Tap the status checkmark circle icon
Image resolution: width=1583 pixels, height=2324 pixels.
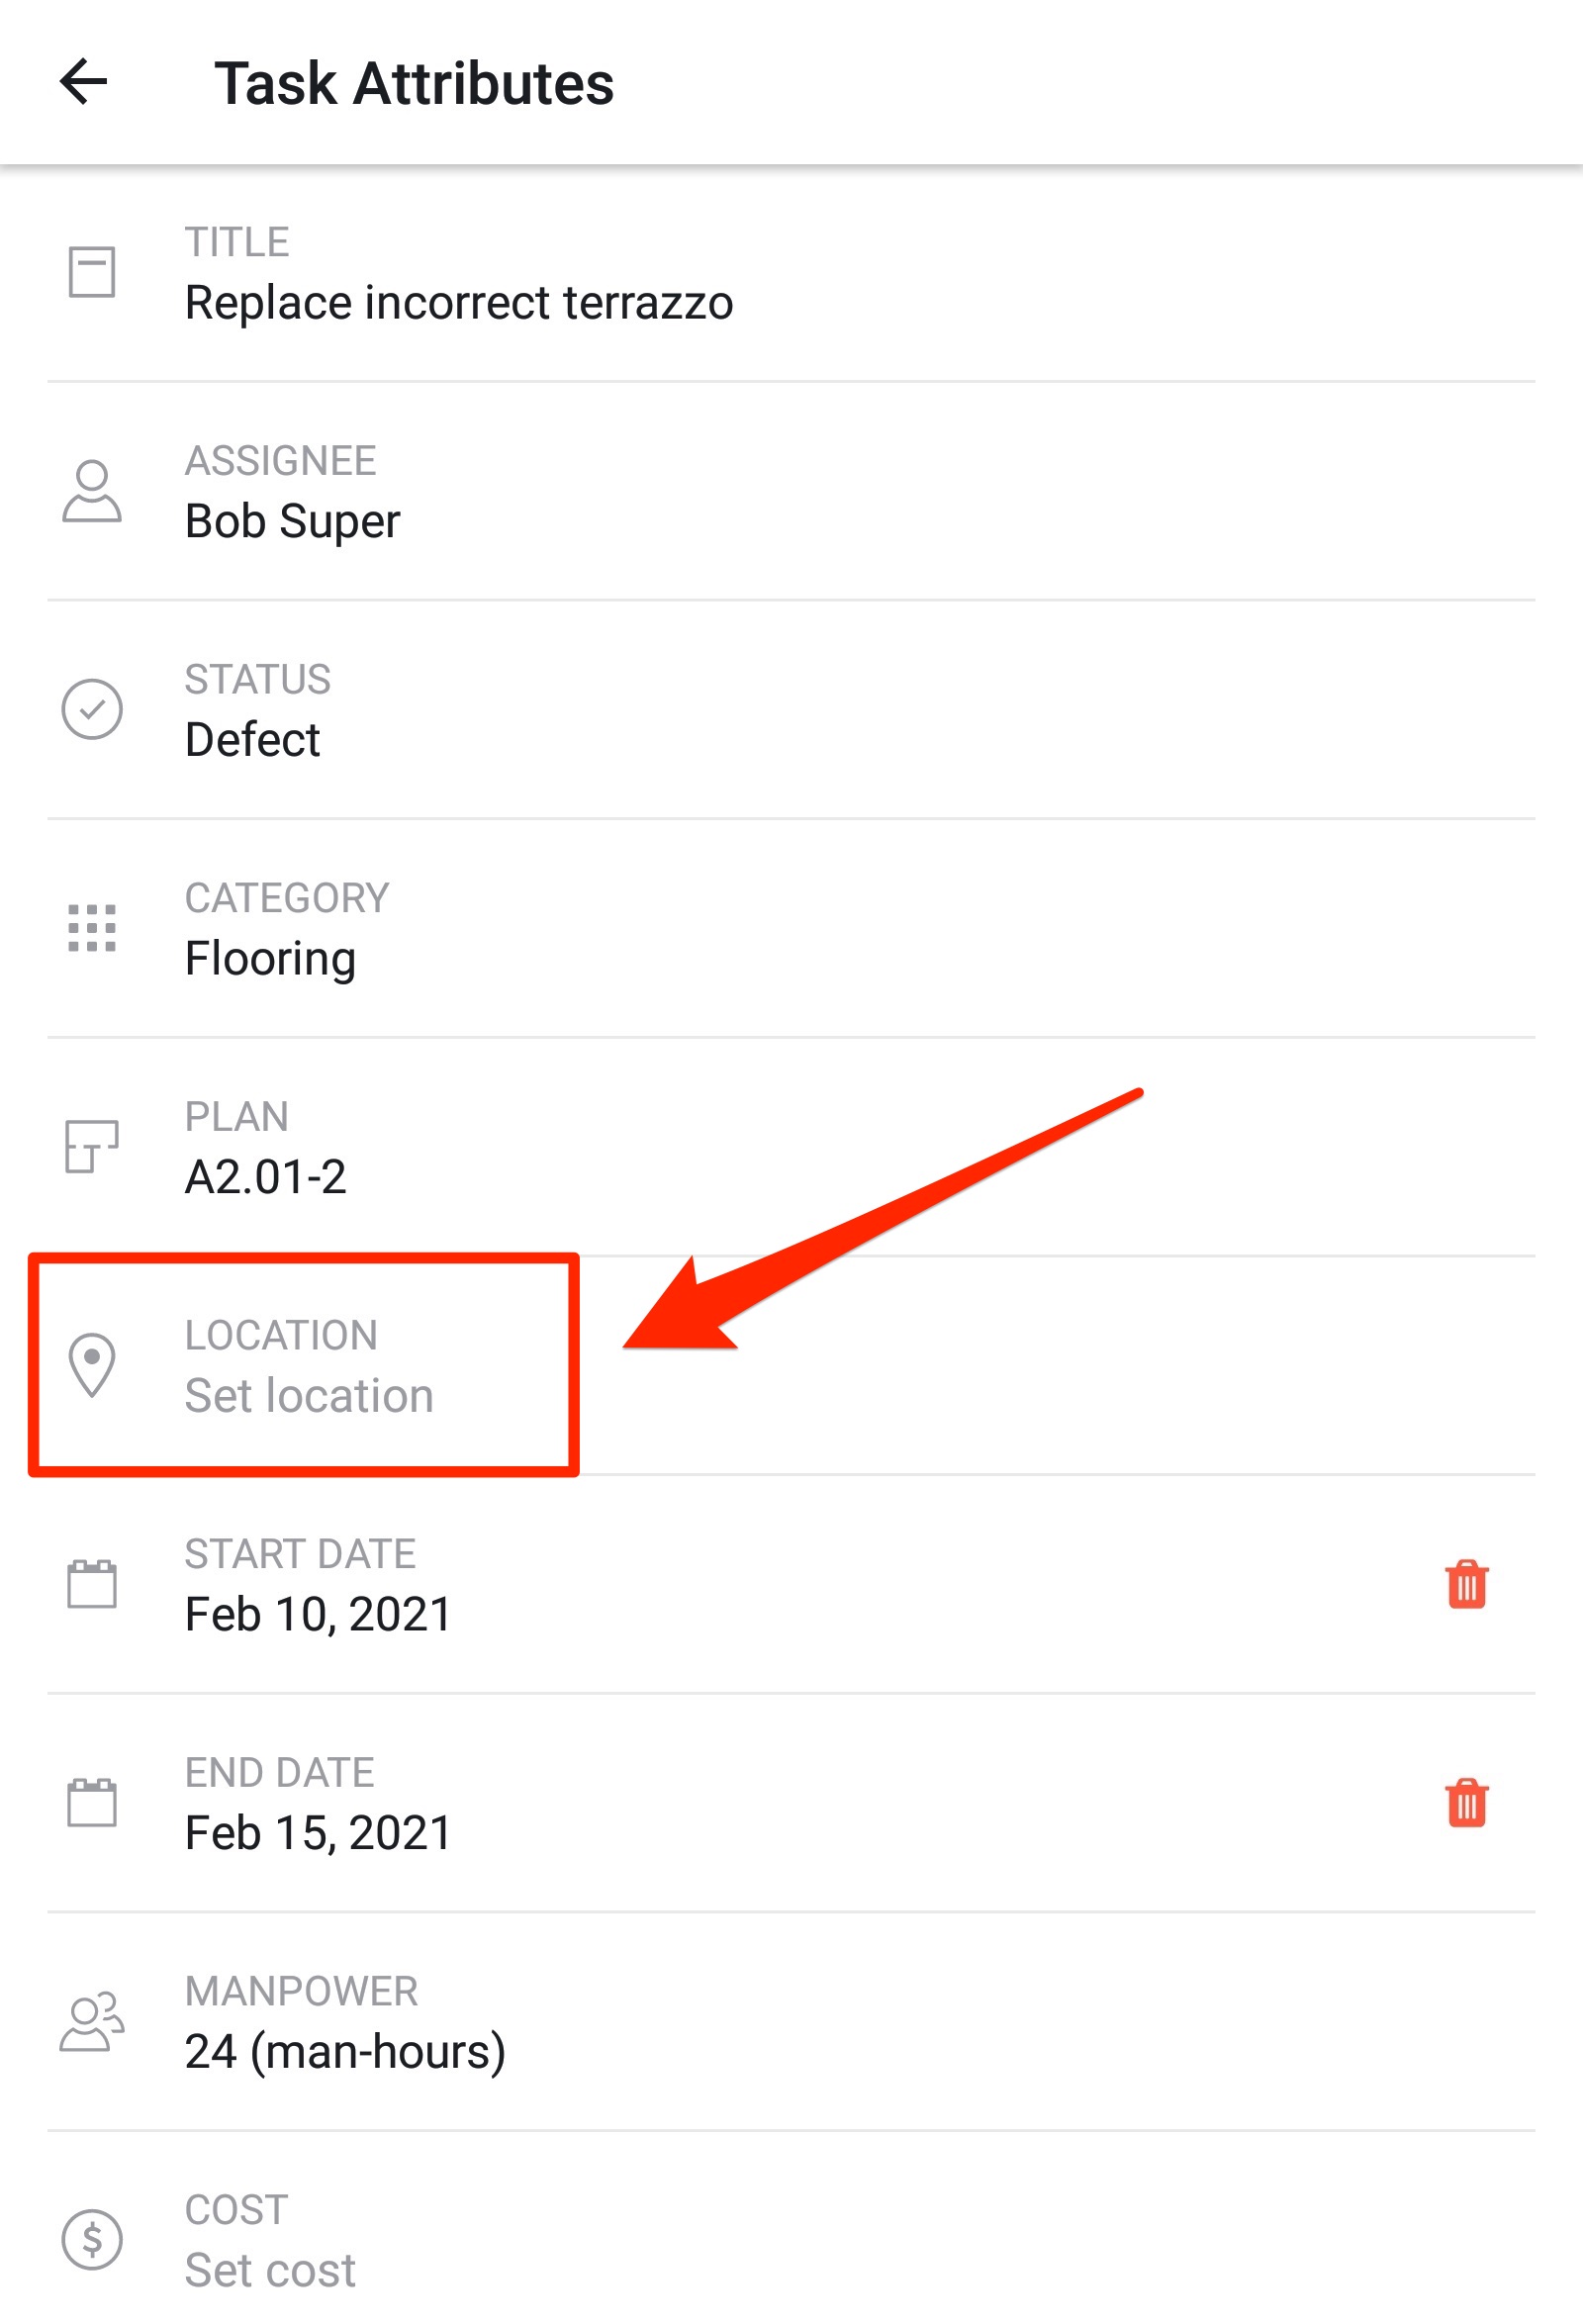92,709
